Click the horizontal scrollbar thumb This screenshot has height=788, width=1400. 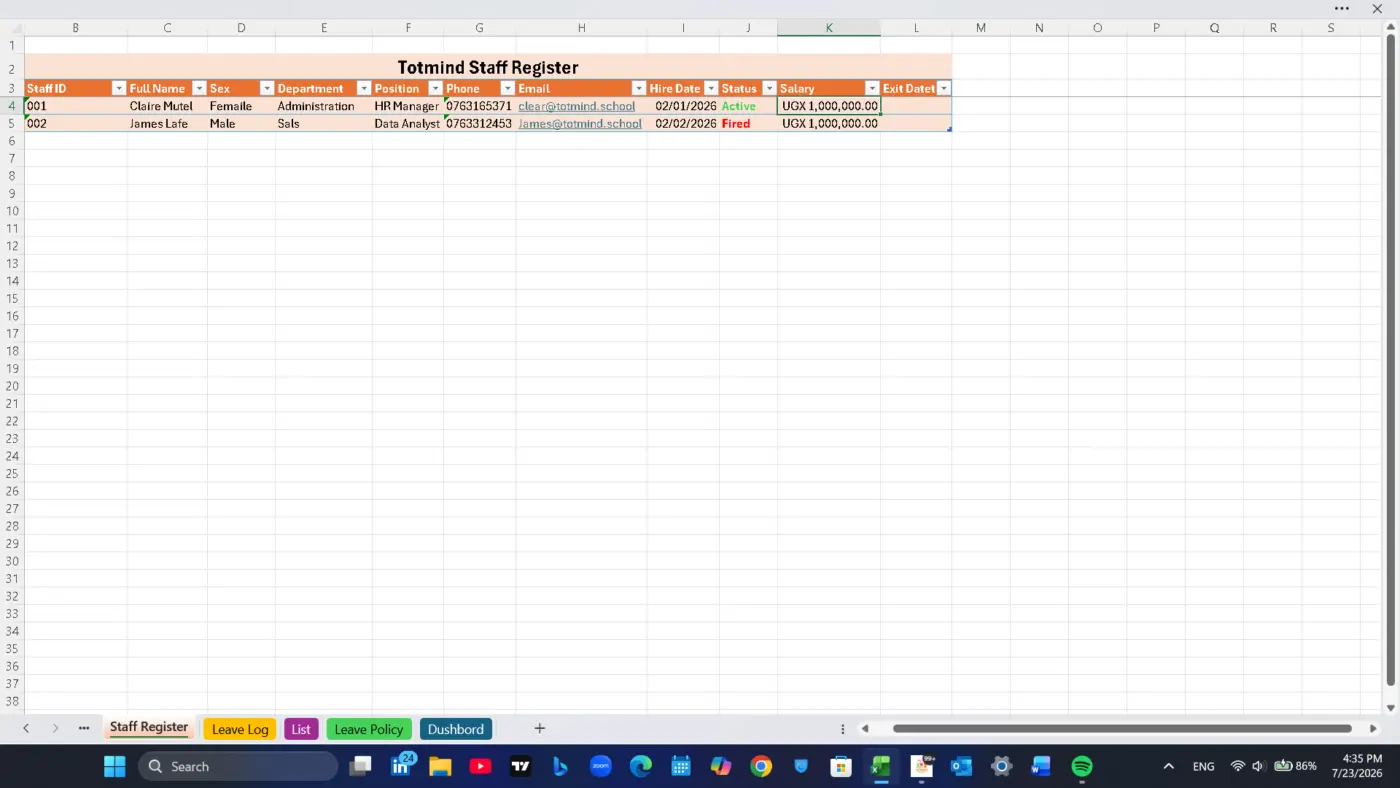(1122, 729)
